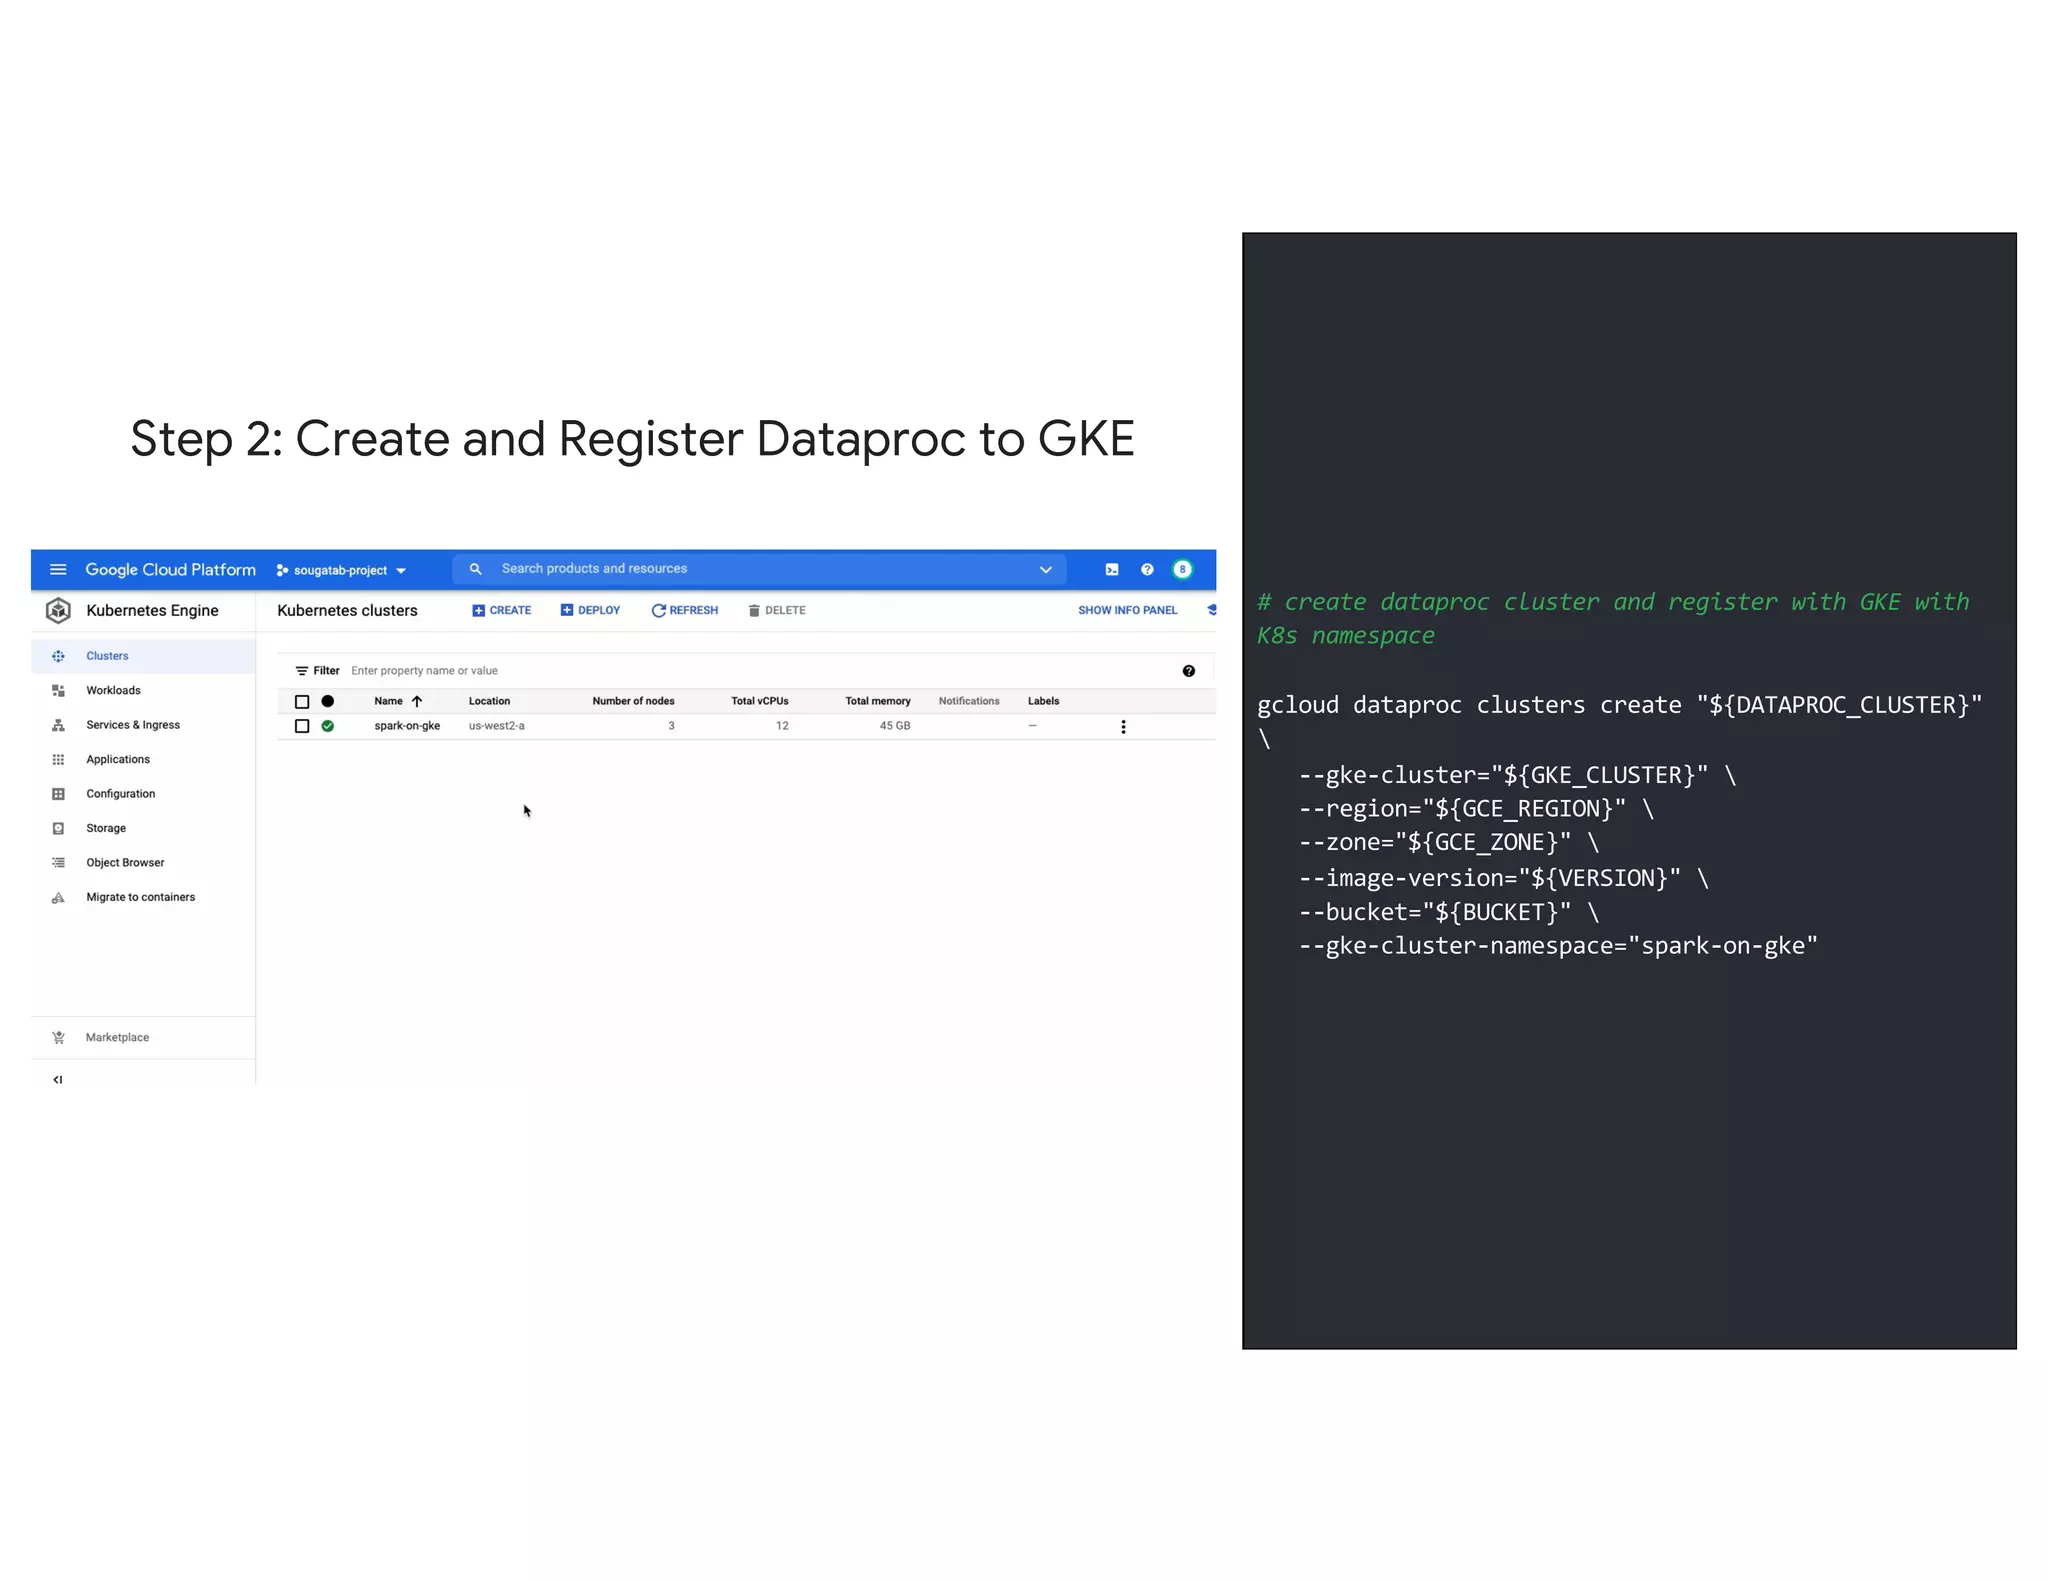Open the hamburger navigation menu

pos(58,569)
